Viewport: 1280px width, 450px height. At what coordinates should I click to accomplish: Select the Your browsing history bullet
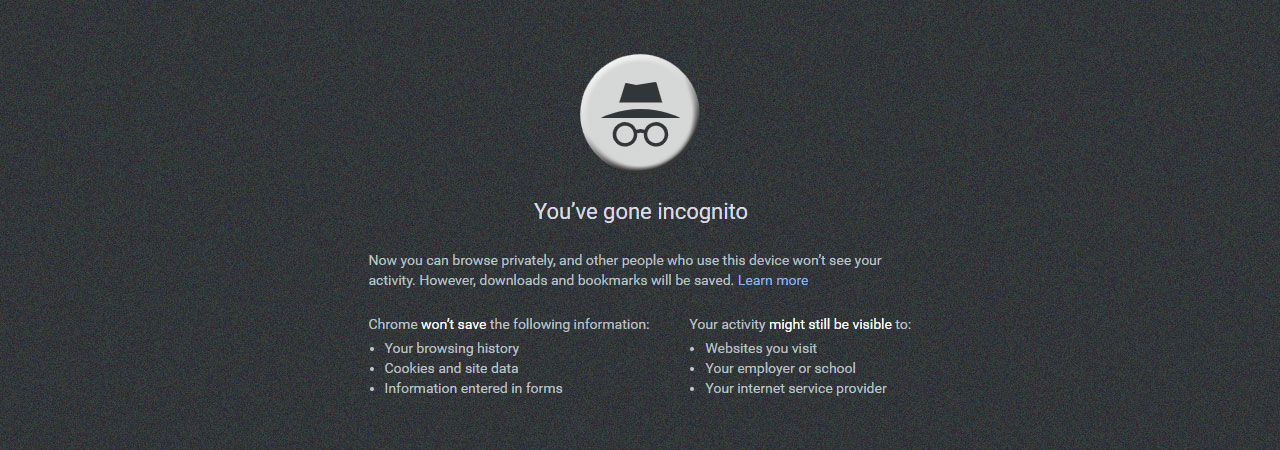click(x=452, y=348)
